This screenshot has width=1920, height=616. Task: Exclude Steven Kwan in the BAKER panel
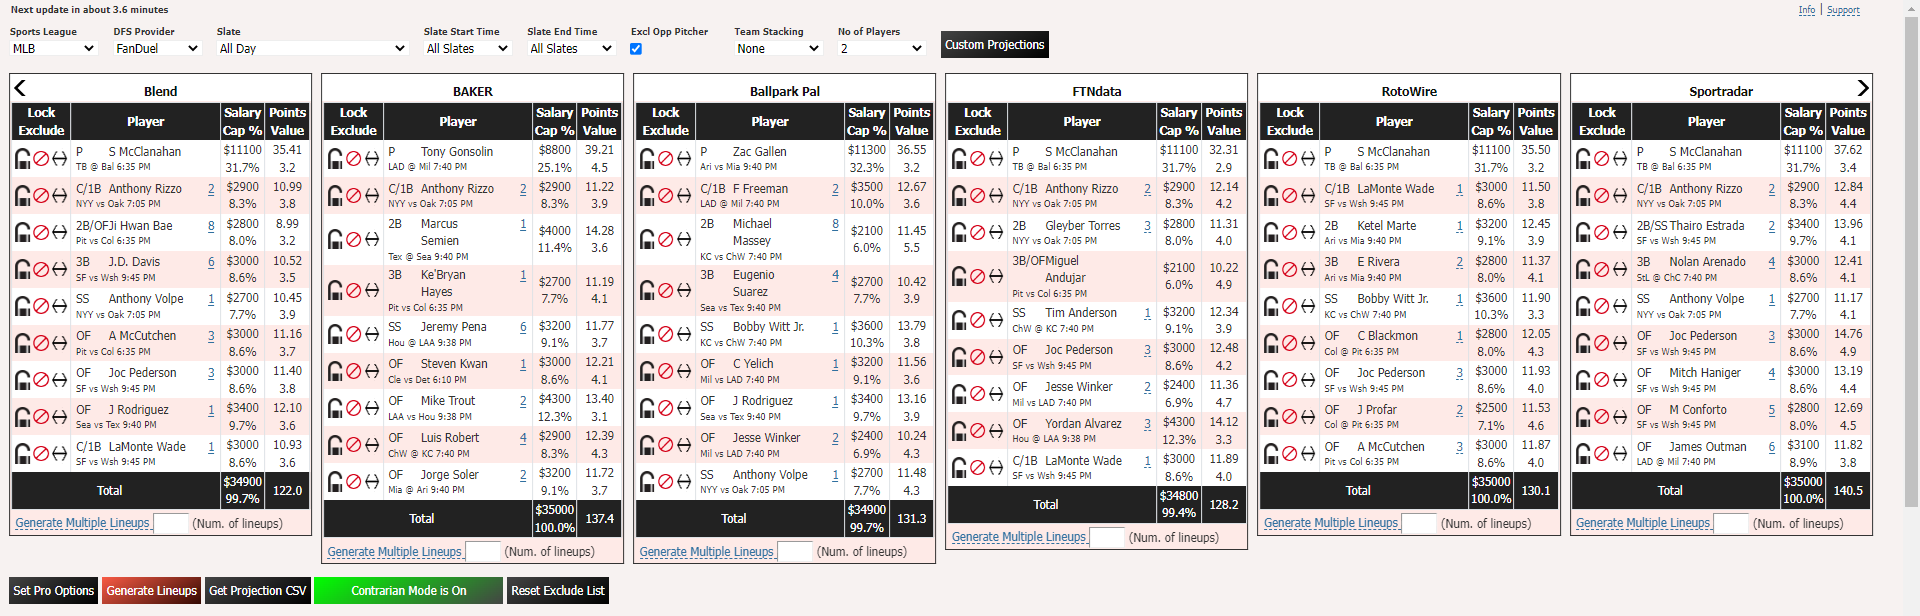[353, 371]
